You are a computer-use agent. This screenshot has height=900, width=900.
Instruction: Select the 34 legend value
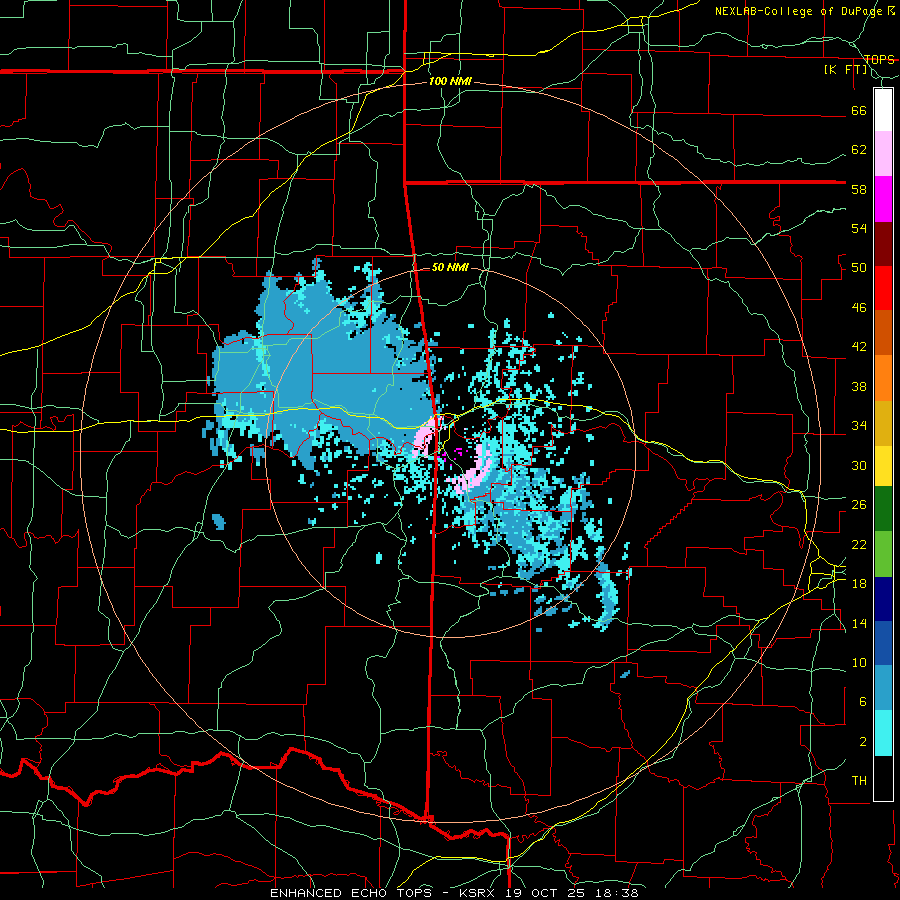tap(859, 426)
